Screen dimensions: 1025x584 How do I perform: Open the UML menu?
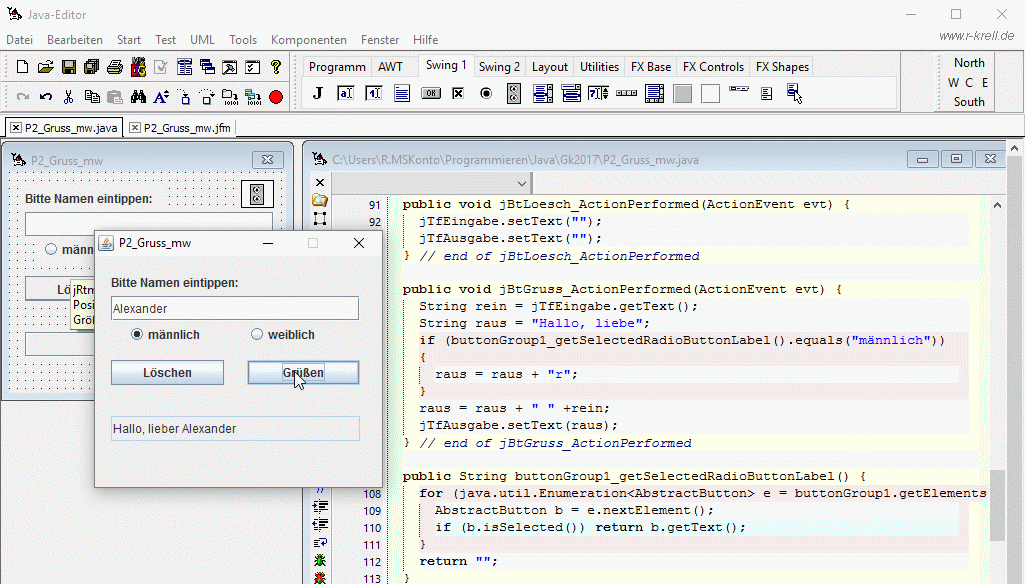(202, 40)
